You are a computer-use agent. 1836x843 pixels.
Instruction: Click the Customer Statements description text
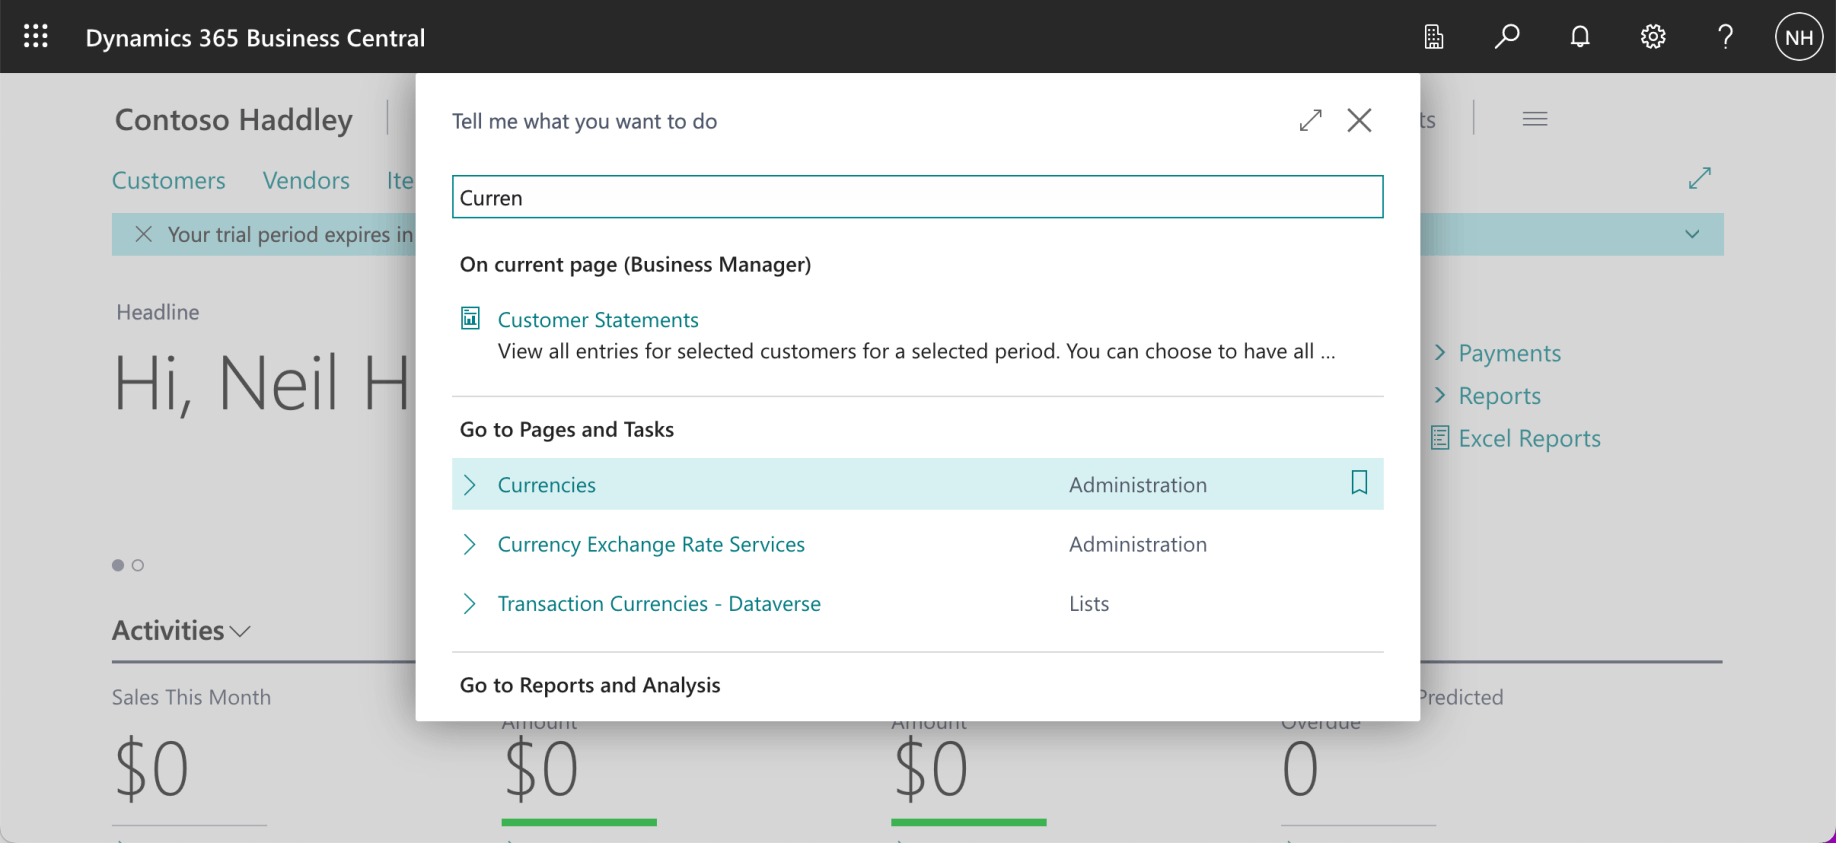click(916, 351)
